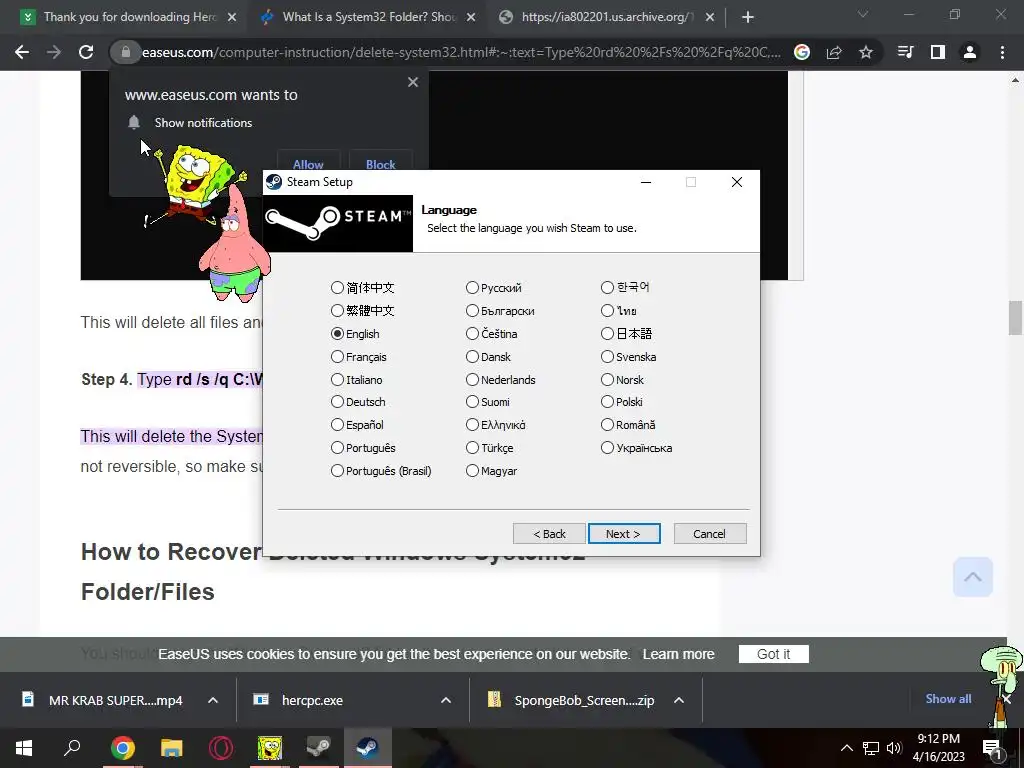The width and height of the screenshot is (1024, 768).
Task: Select Norsk radio button
Action: point(607,379)
